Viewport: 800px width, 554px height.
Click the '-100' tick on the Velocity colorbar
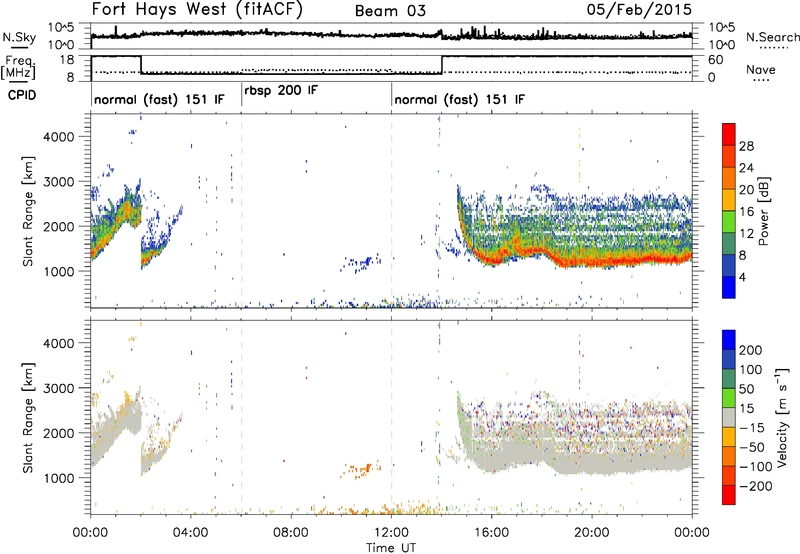point(756,467)
